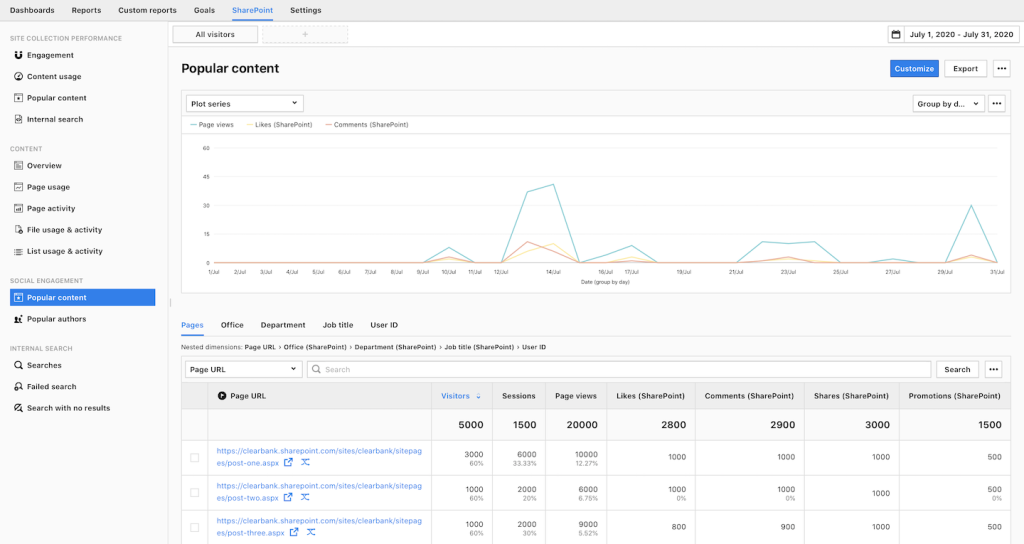This screenshot has height=544, width=1024.
Task: Switch to the Office tab
Action: click(x=232, y=325)
